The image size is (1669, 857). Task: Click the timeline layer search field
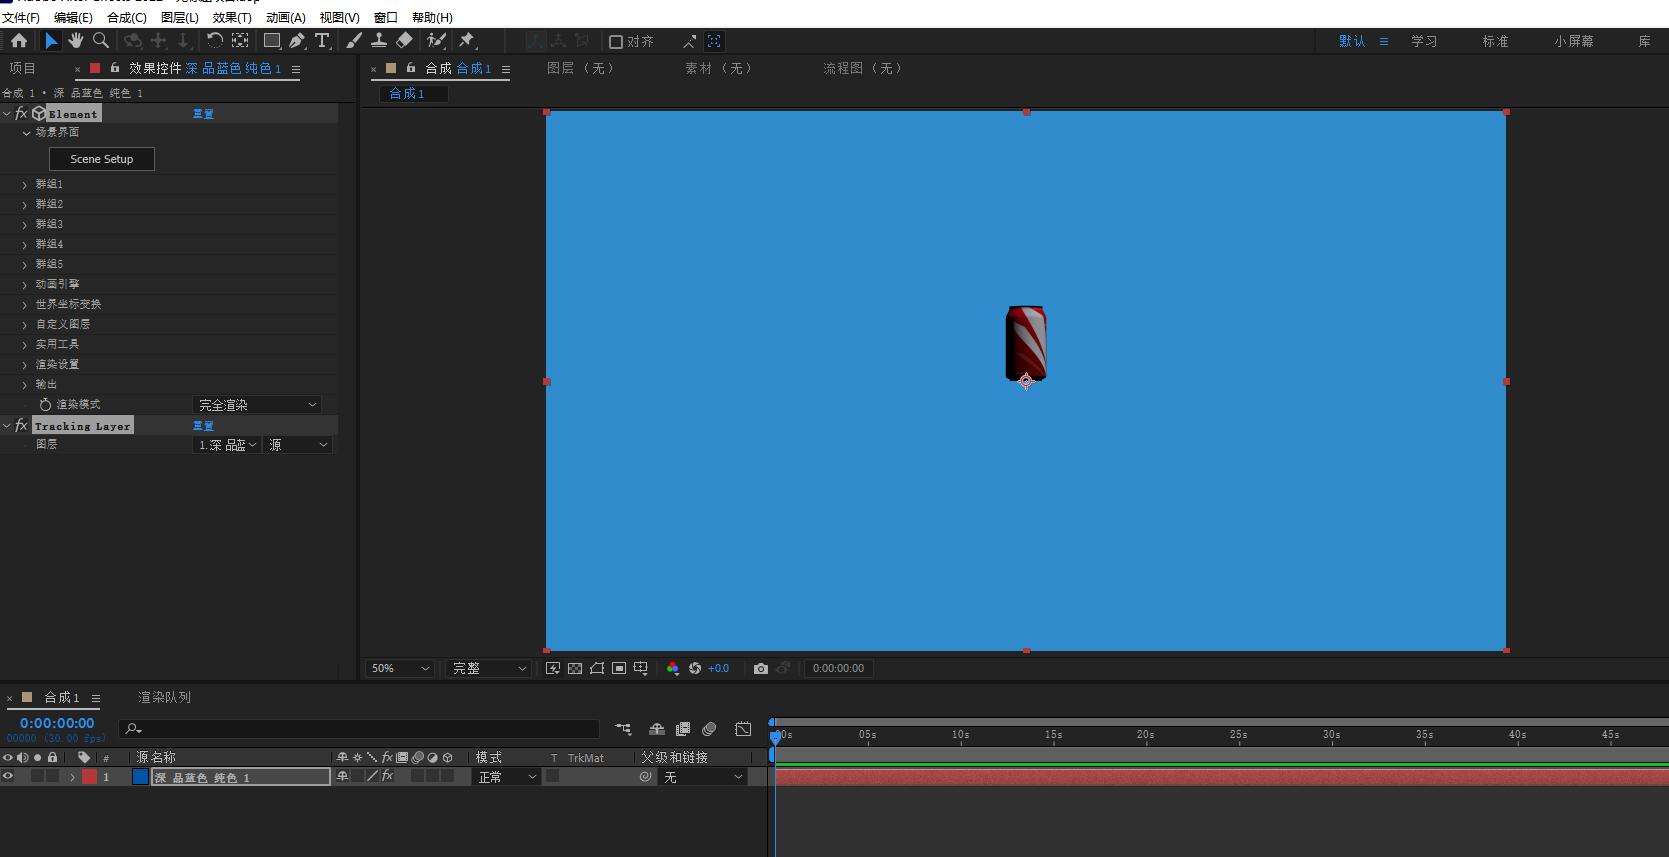coord(359,729)
